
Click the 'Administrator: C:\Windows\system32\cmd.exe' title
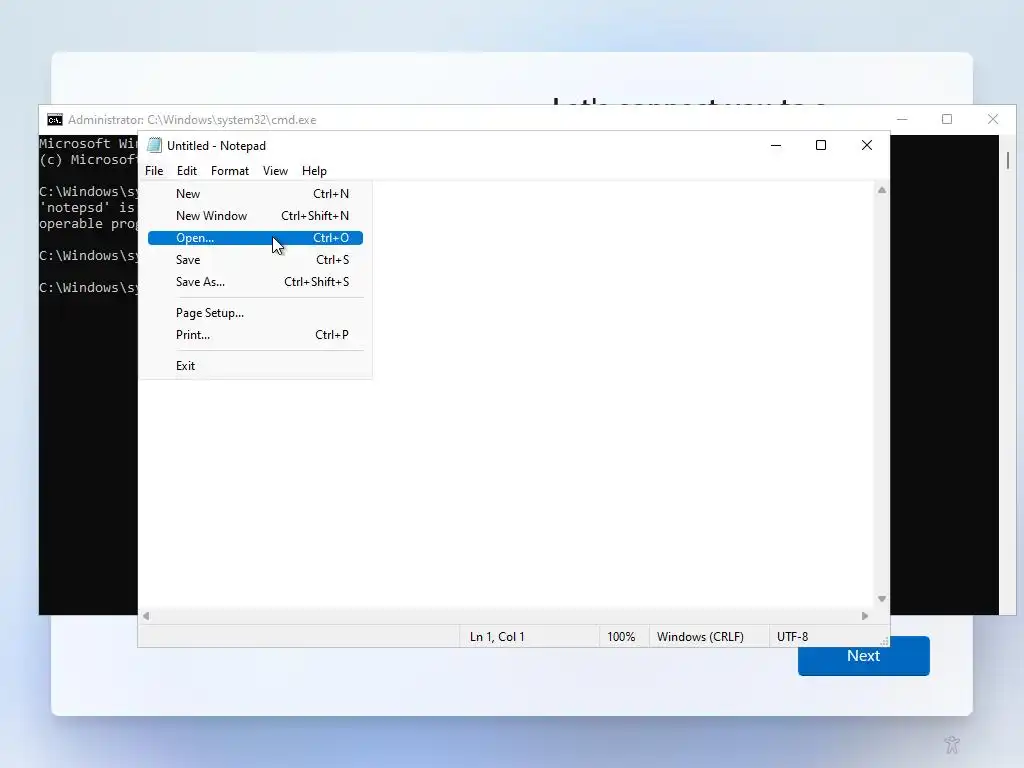pyautogui.click(x=192, y=120)
